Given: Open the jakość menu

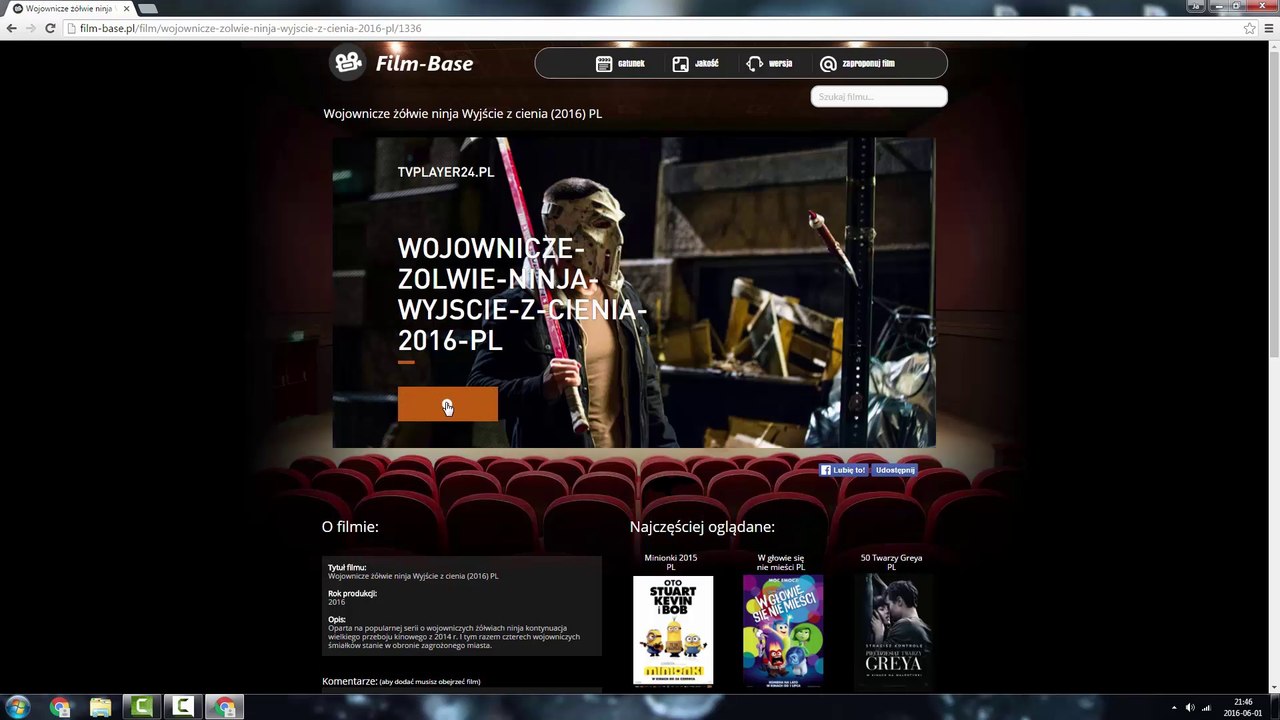Looking at the screenshot, I should [695, 63].
